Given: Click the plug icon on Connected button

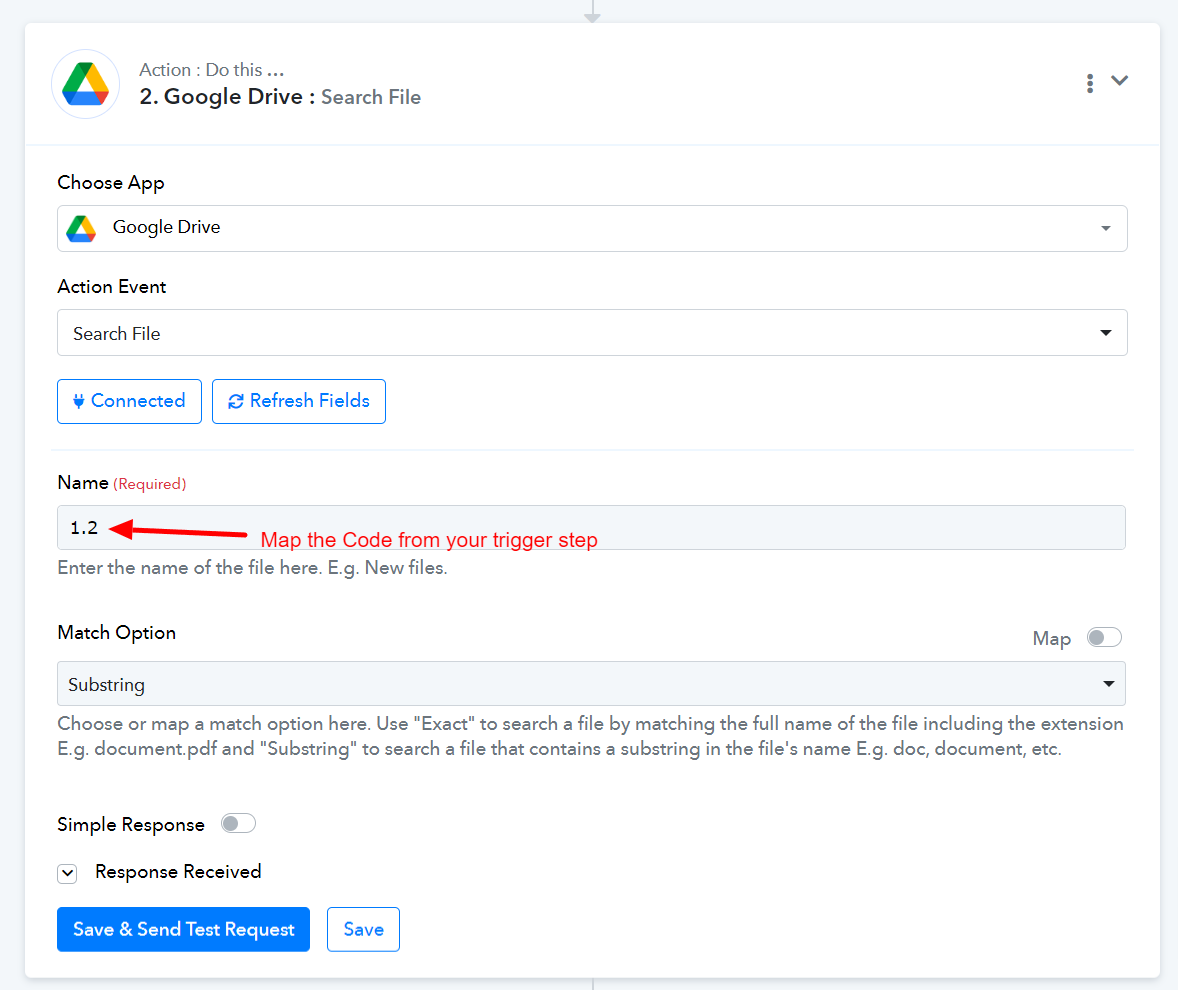Looking at the screenshot, I should tap(79, 401).
